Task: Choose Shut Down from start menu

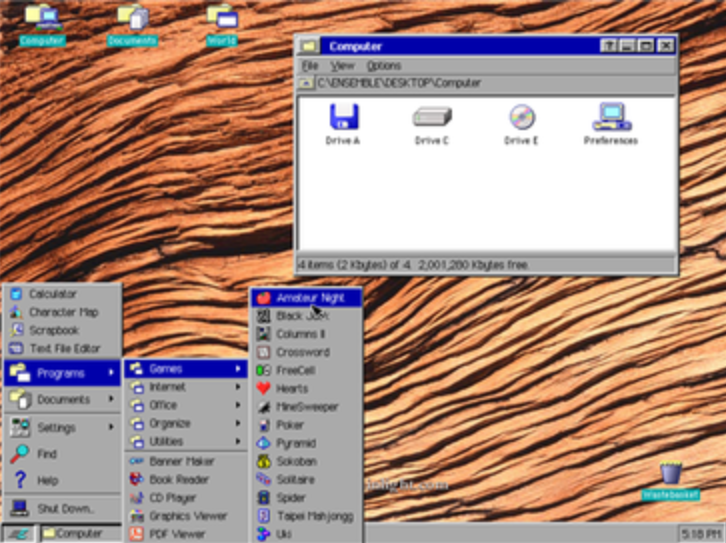Action: (63, 508)
